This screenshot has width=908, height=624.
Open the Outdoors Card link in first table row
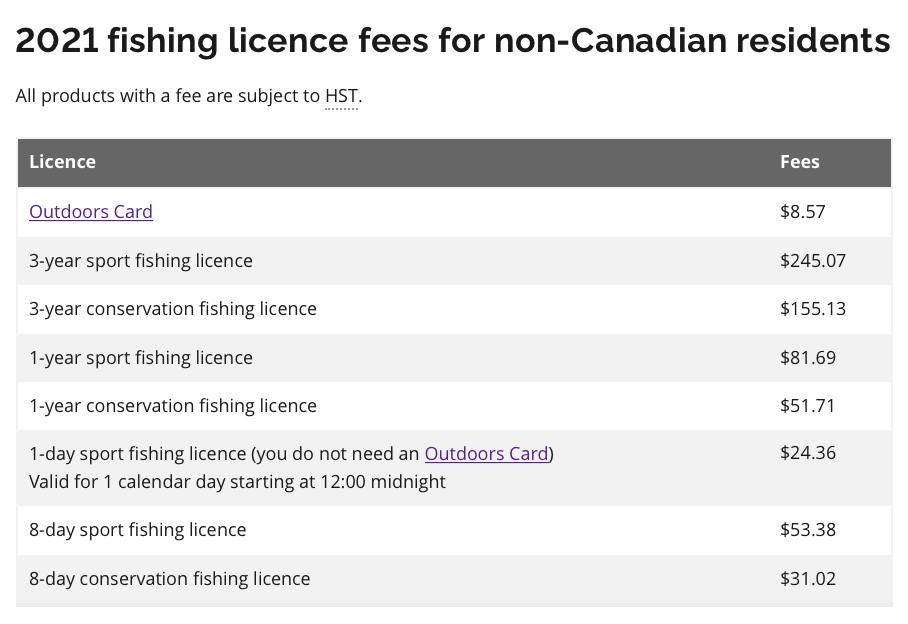[91, 212]
